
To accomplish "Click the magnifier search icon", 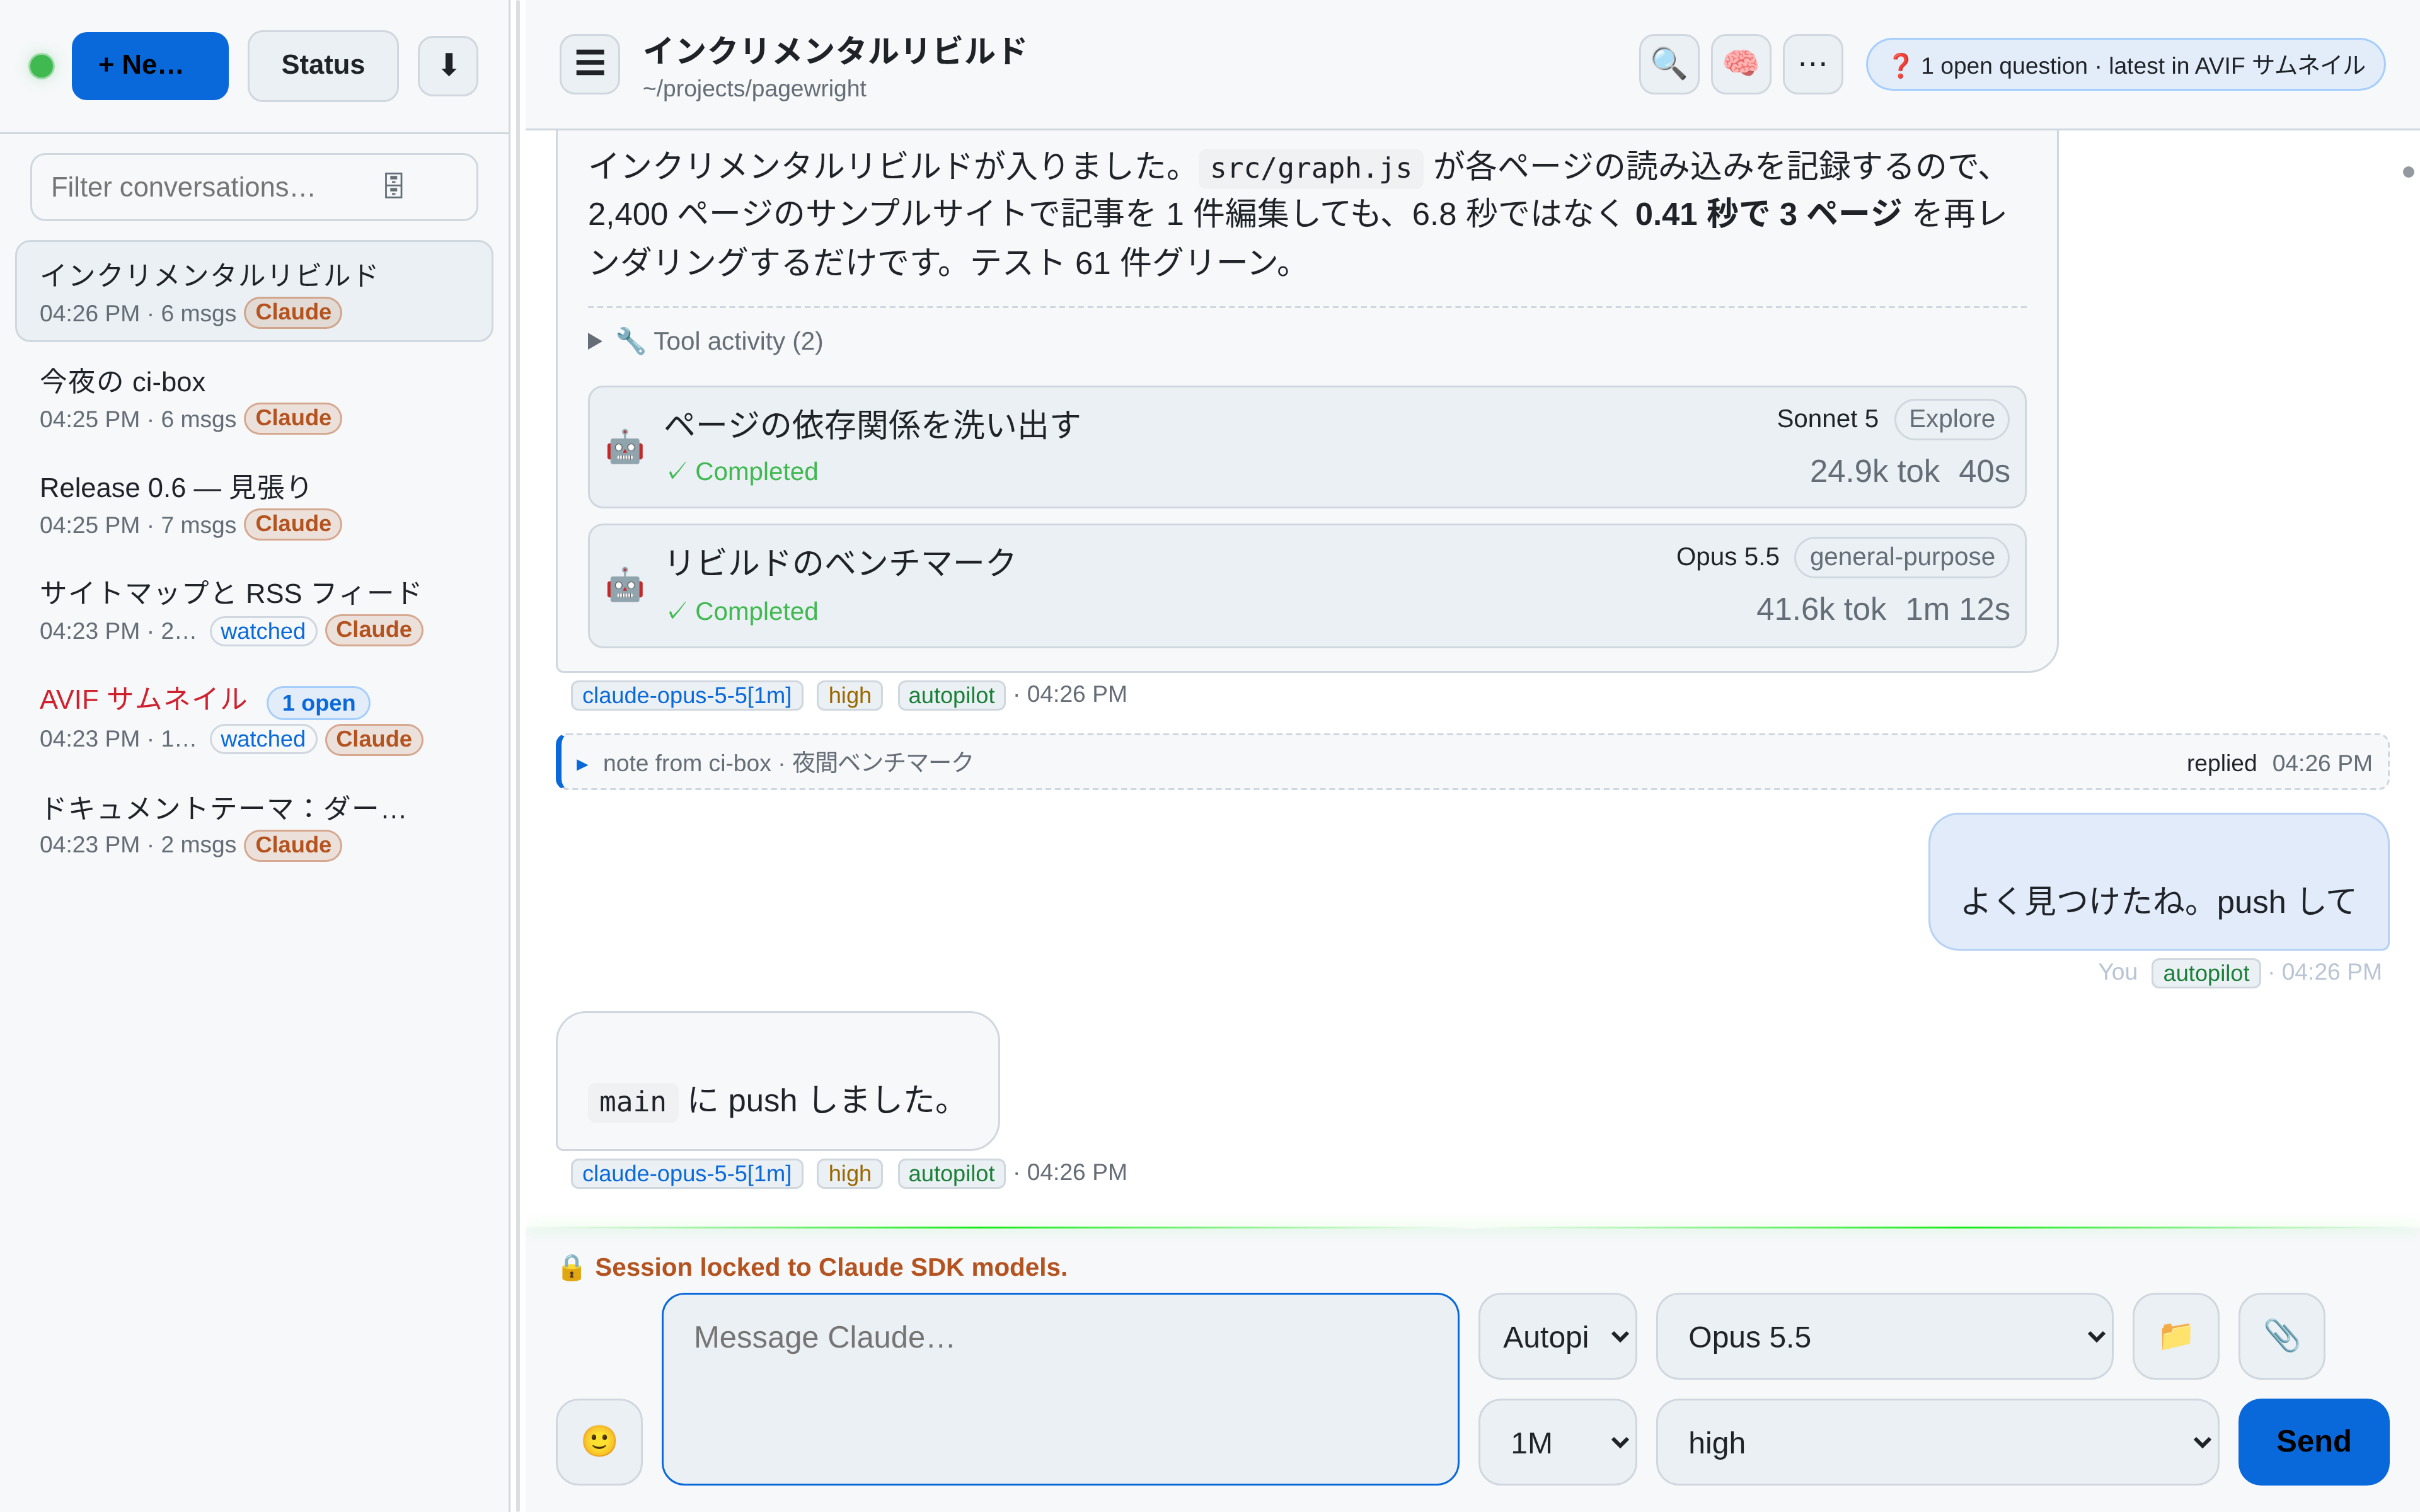I will 1668,64.
